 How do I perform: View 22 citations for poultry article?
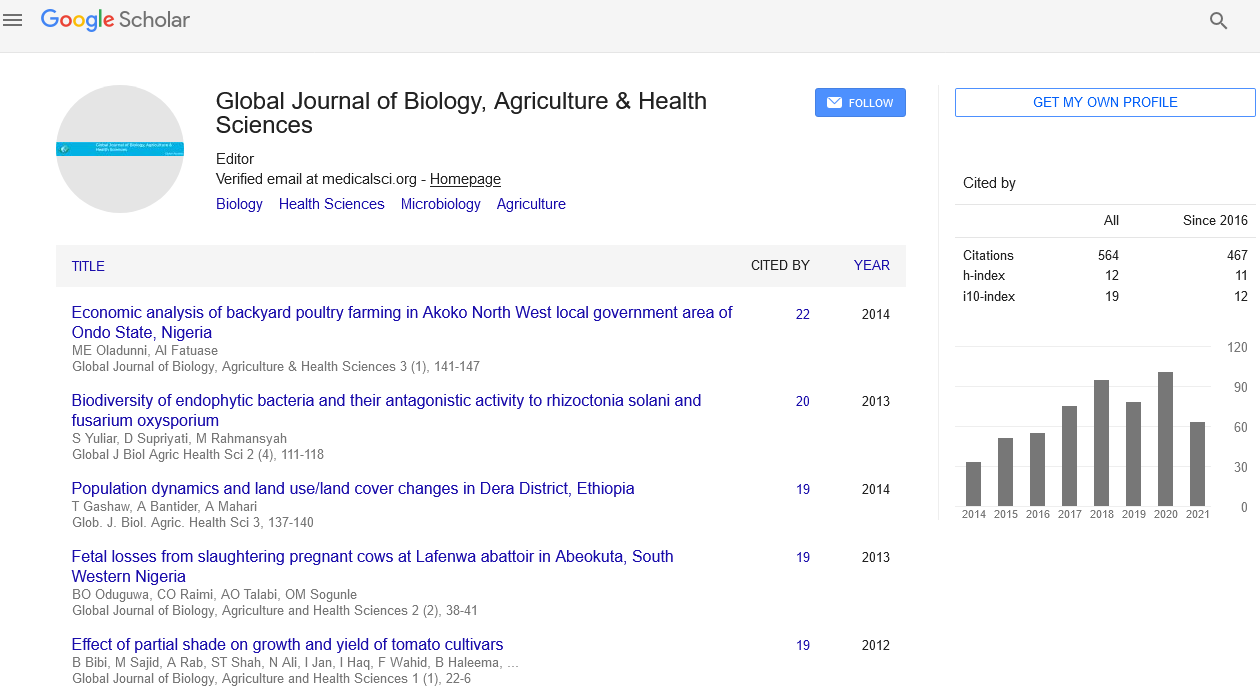[803, 314]
